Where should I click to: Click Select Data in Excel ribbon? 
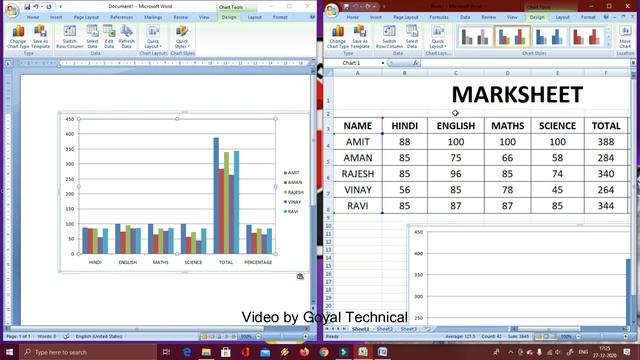point(412,37)
